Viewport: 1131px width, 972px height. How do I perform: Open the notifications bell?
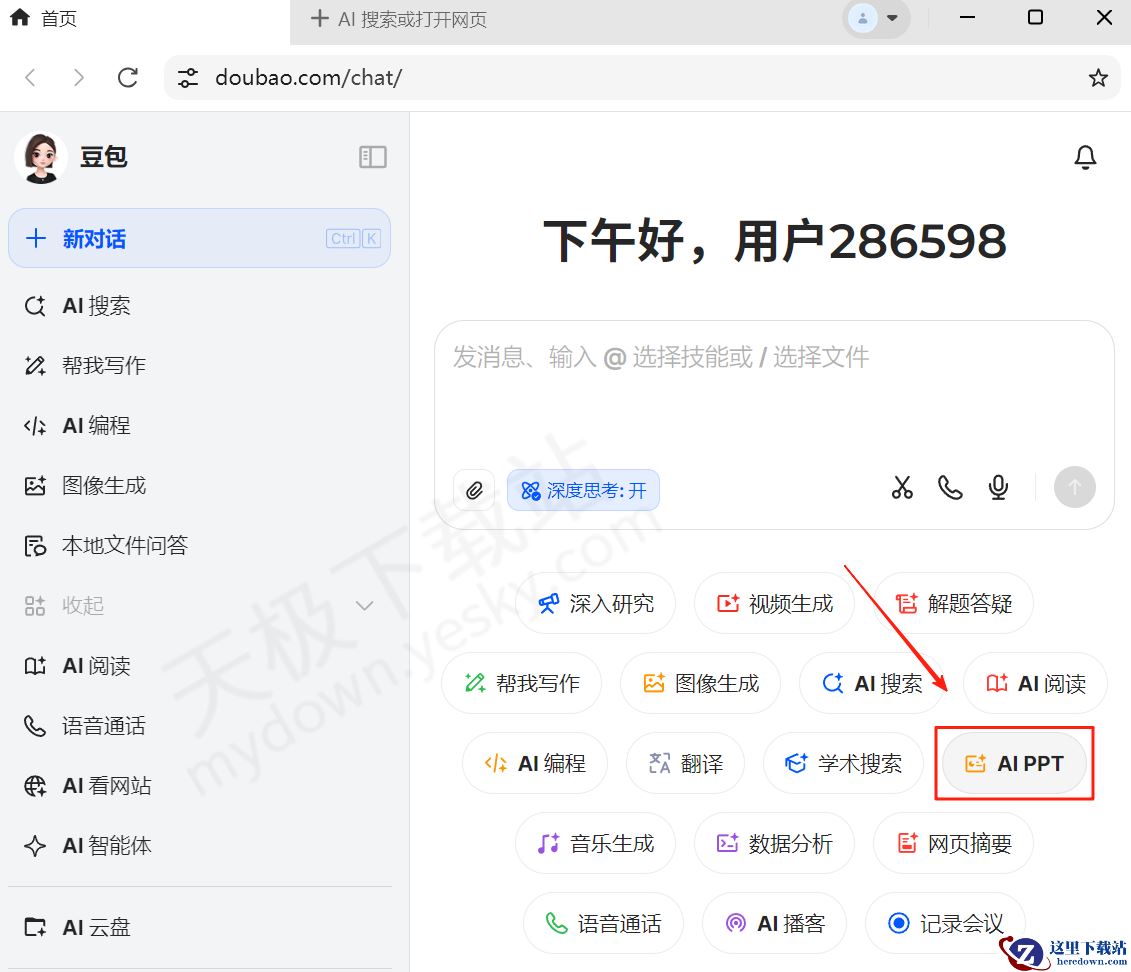click(x=1085, y=157)
